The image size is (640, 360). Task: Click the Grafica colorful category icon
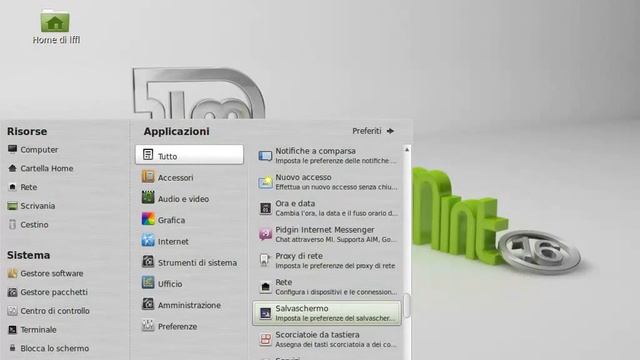click(x=148, y=219)
